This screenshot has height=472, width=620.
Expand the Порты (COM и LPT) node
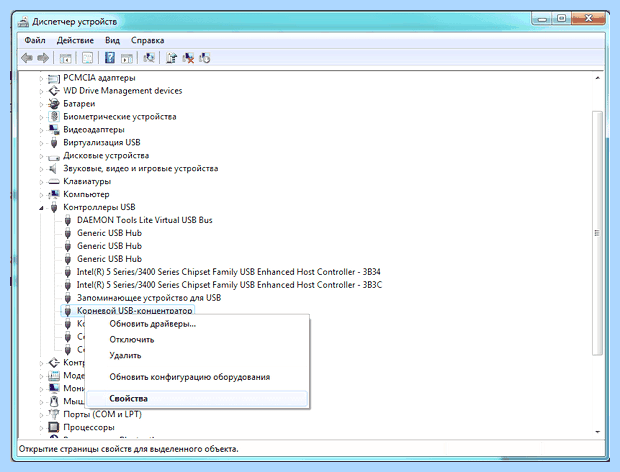click(41, 415)
